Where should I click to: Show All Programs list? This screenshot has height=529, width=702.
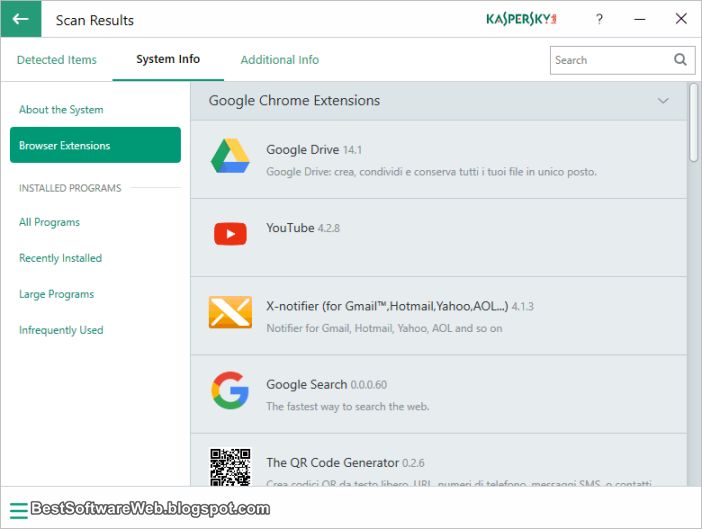49,222
